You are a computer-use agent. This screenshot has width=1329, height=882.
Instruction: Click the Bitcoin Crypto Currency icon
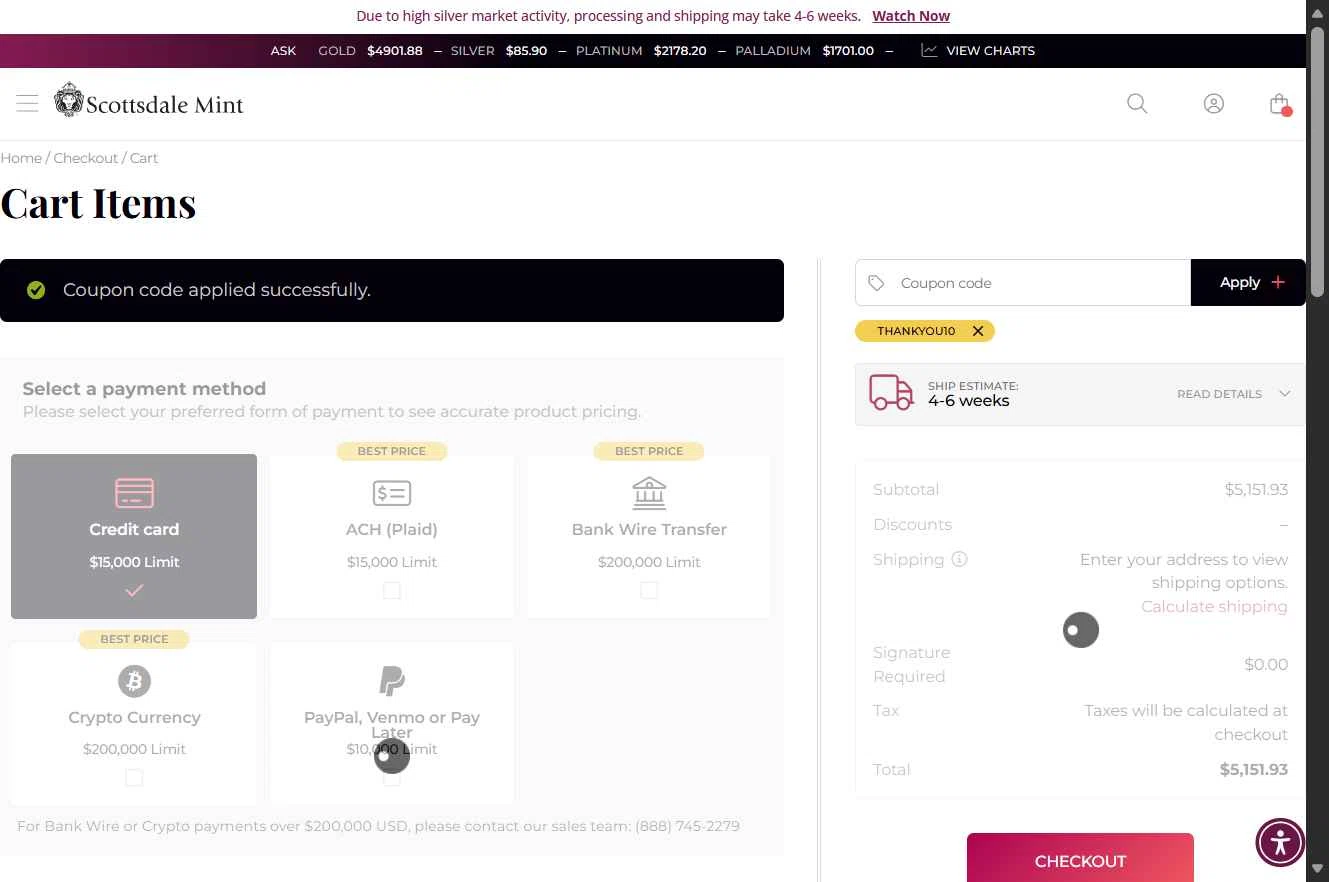coord(134,681)
